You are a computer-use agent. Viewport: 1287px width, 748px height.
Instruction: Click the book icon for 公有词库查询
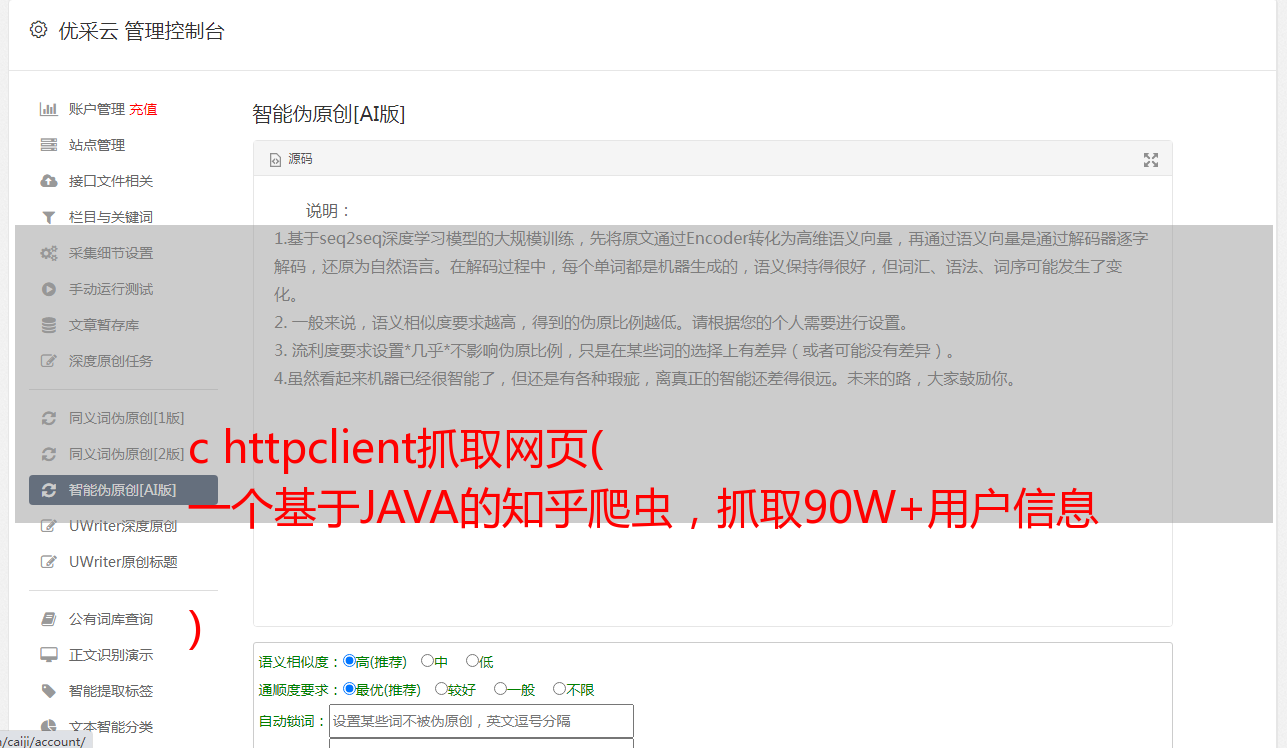[x=48, y=619]
